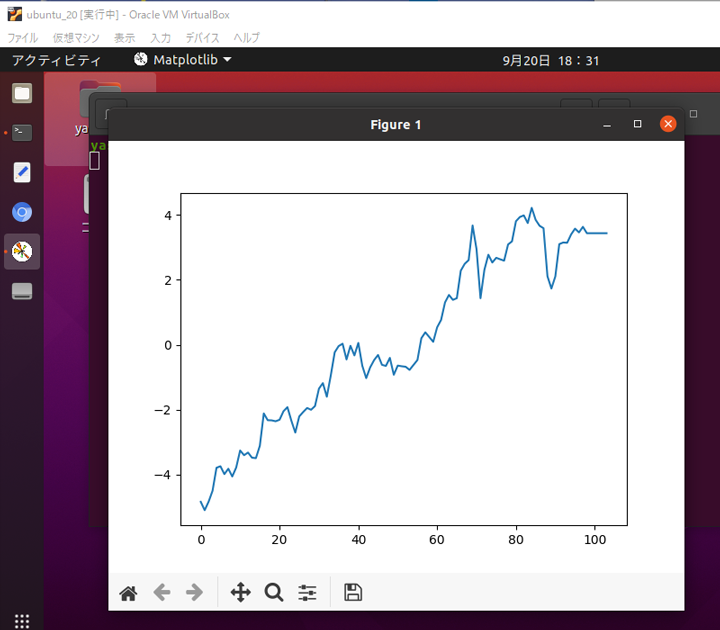Click the y-axis tick label −4
Screen dimensions: 720x630
coord(162,475)
